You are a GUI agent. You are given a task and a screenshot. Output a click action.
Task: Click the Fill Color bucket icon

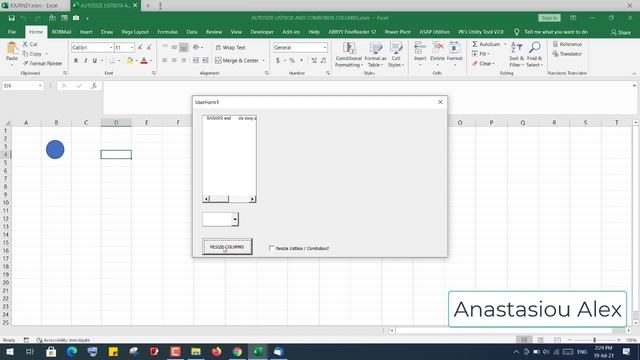click(x=130, y=60)
